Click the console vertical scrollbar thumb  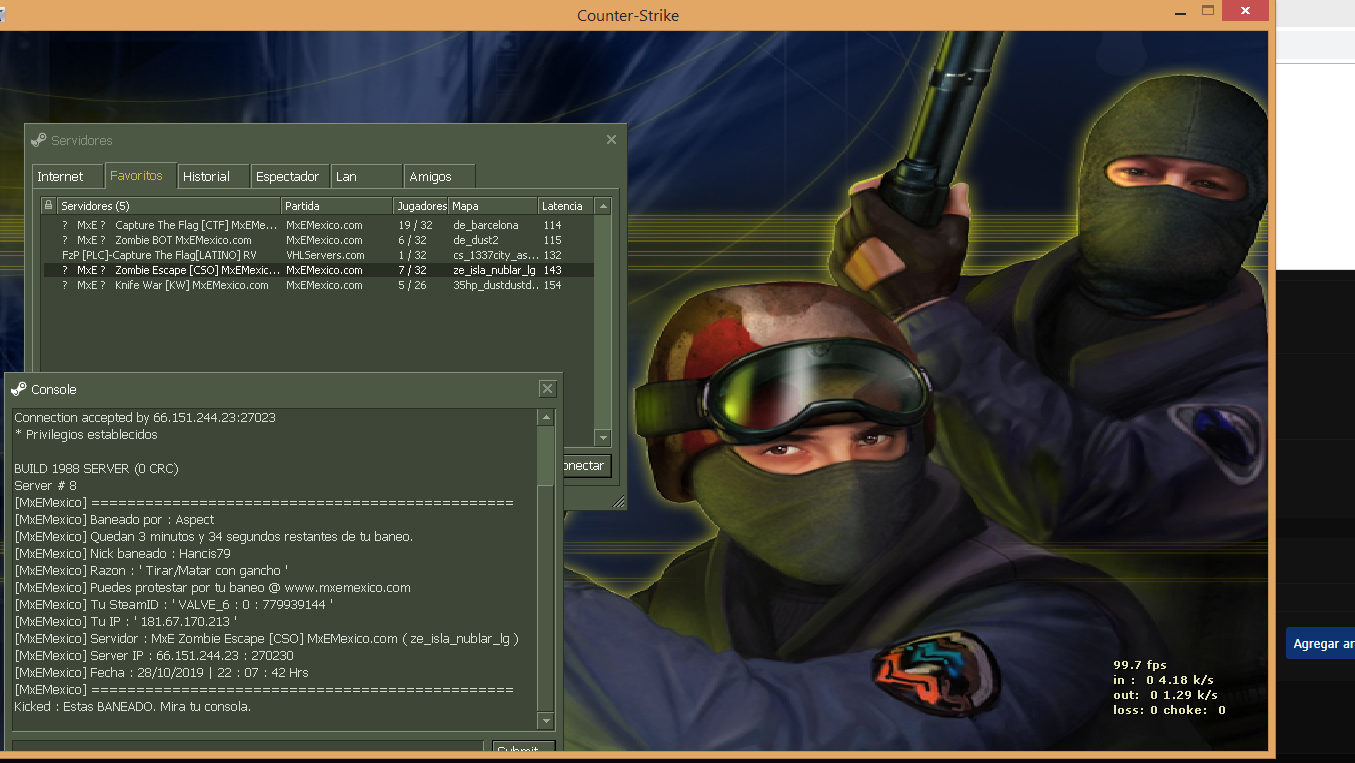(545, 596)
